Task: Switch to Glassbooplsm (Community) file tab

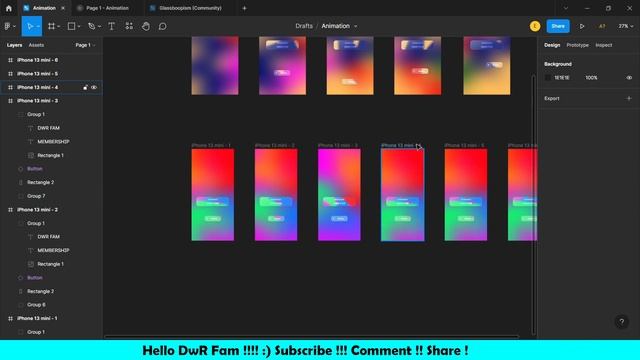Action: pos(190,8)
